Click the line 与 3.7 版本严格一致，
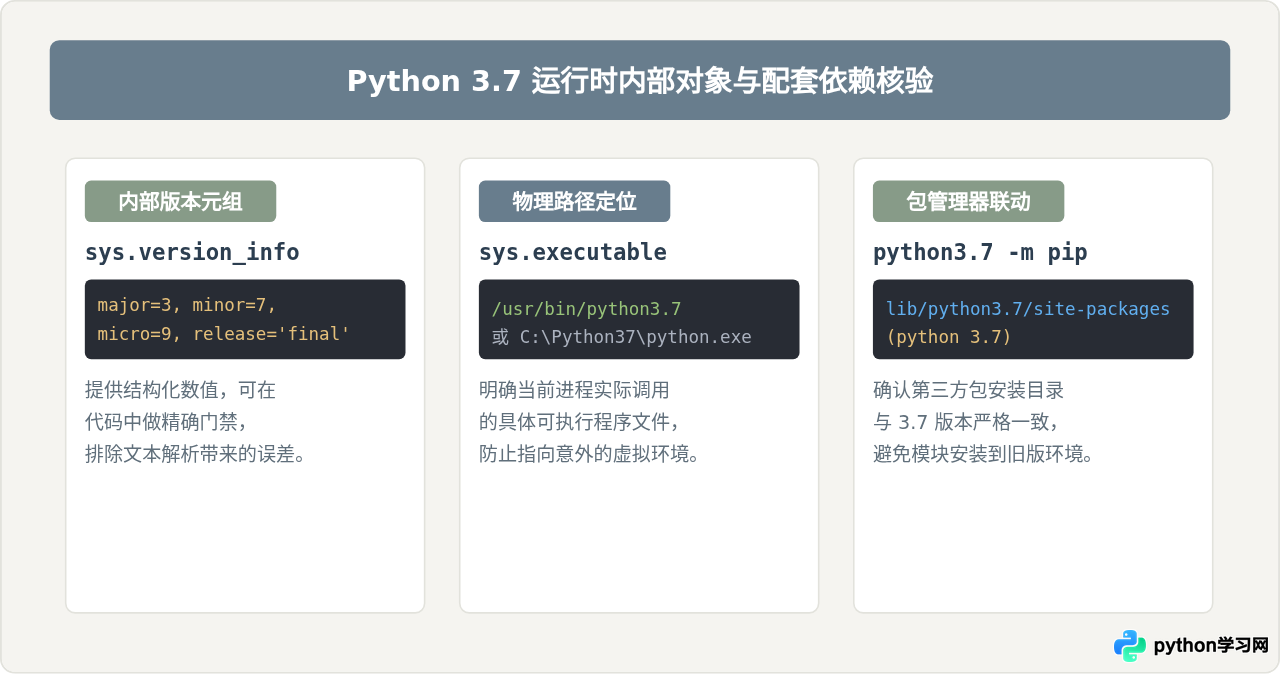Image resolution: width=1280 pixels, height=674 pixels. (x=966, y=422)
